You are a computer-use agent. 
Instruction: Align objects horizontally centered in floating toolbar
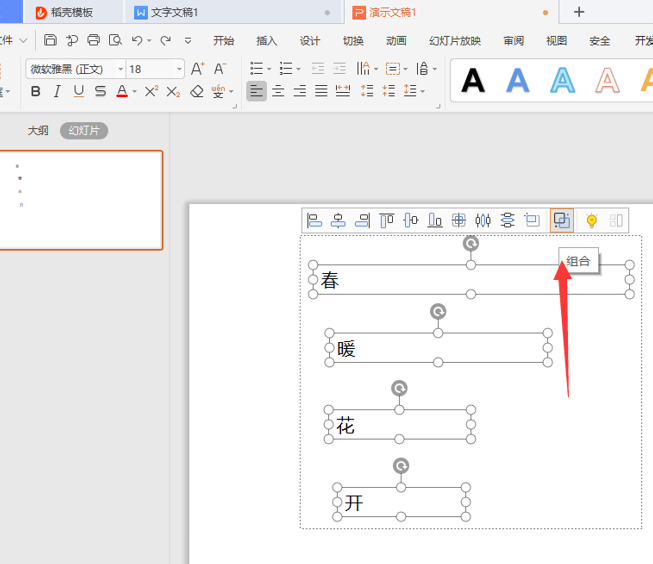(338, 220)
